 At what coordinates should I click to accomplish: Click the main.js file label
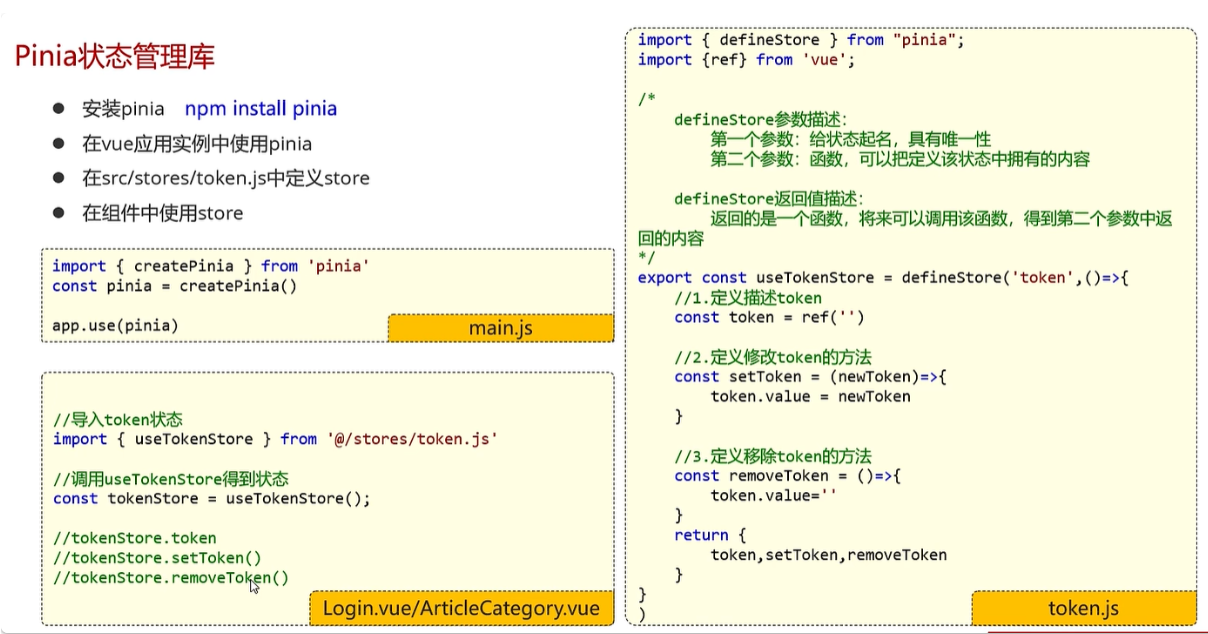pyautogui.click(x=500, y=328)
